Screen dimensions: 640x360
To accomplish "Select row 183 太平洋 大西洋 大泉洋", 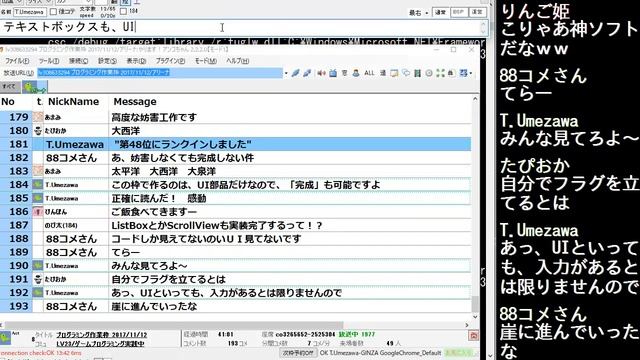I will (236, 171).
